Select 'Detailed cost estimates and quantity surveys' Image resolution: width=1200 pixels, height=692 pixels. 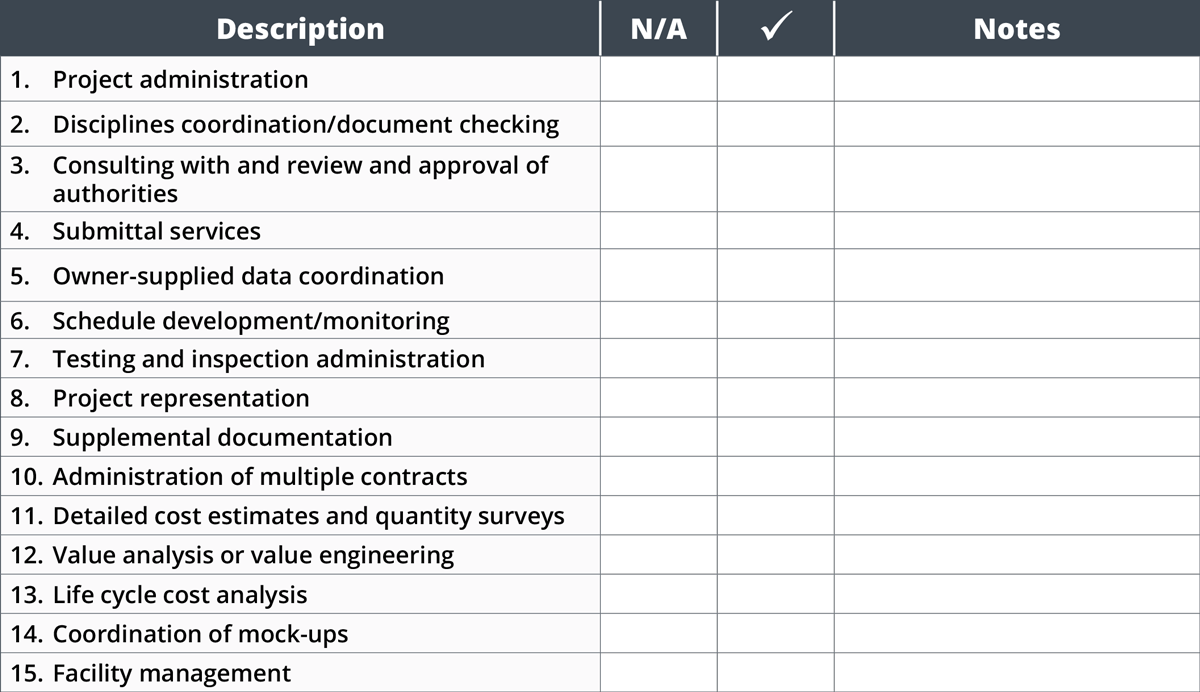(x=308, y=516)
